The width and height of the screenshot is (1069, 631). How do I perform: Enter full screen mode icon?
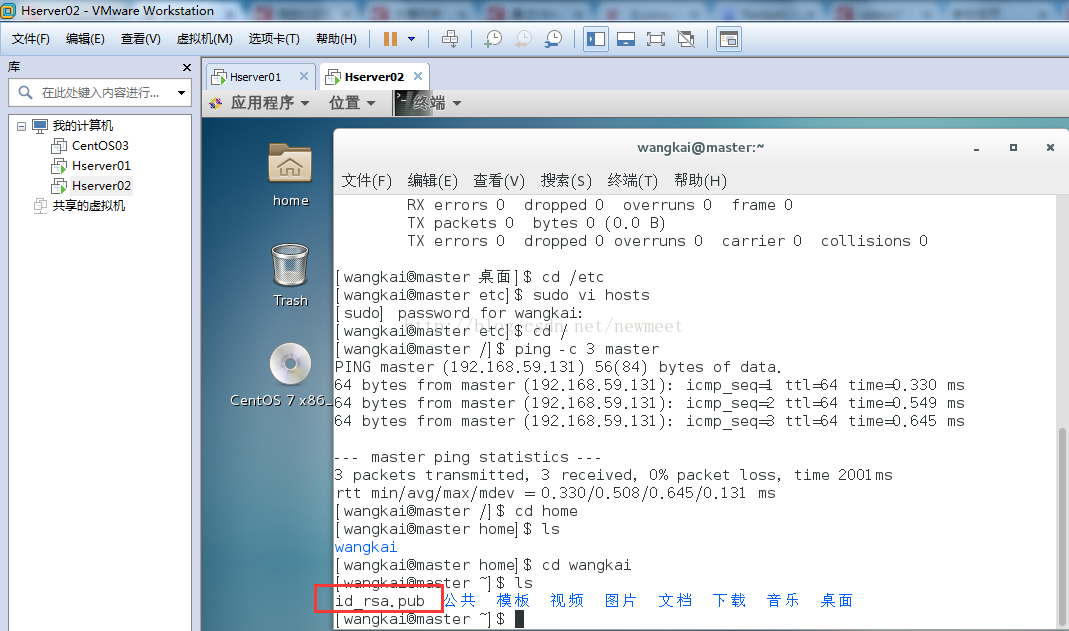pos(656,39)
